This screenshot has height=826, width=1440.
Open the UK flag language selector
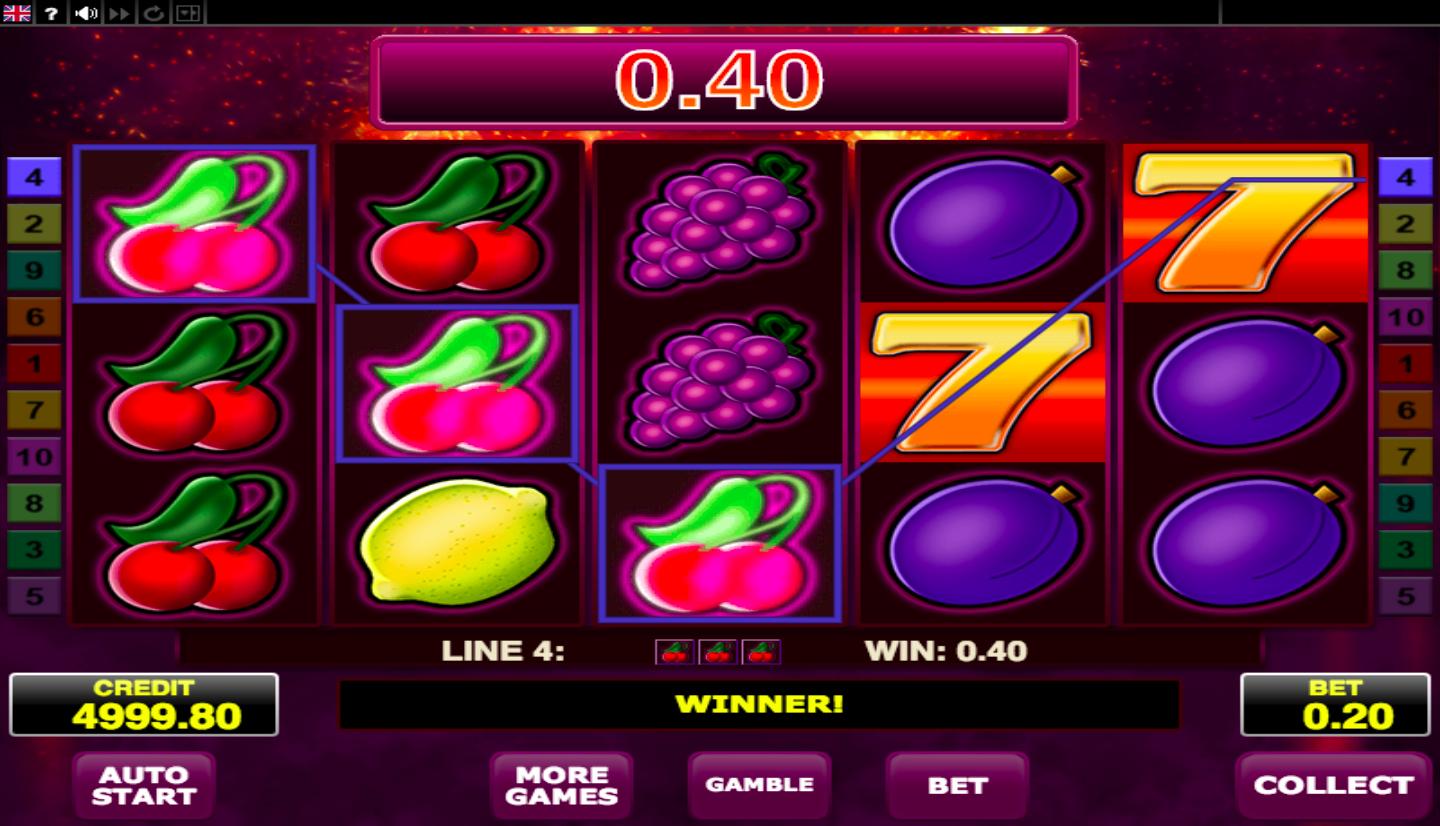17,13
